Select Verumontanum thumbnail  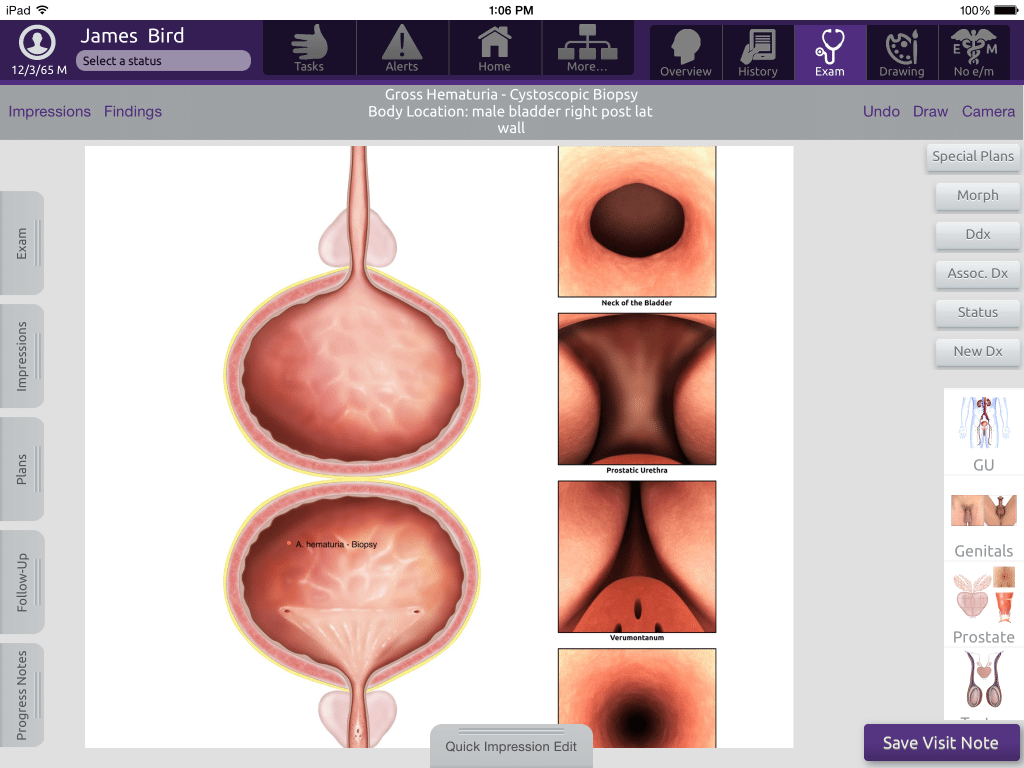[x=637, y=556]
